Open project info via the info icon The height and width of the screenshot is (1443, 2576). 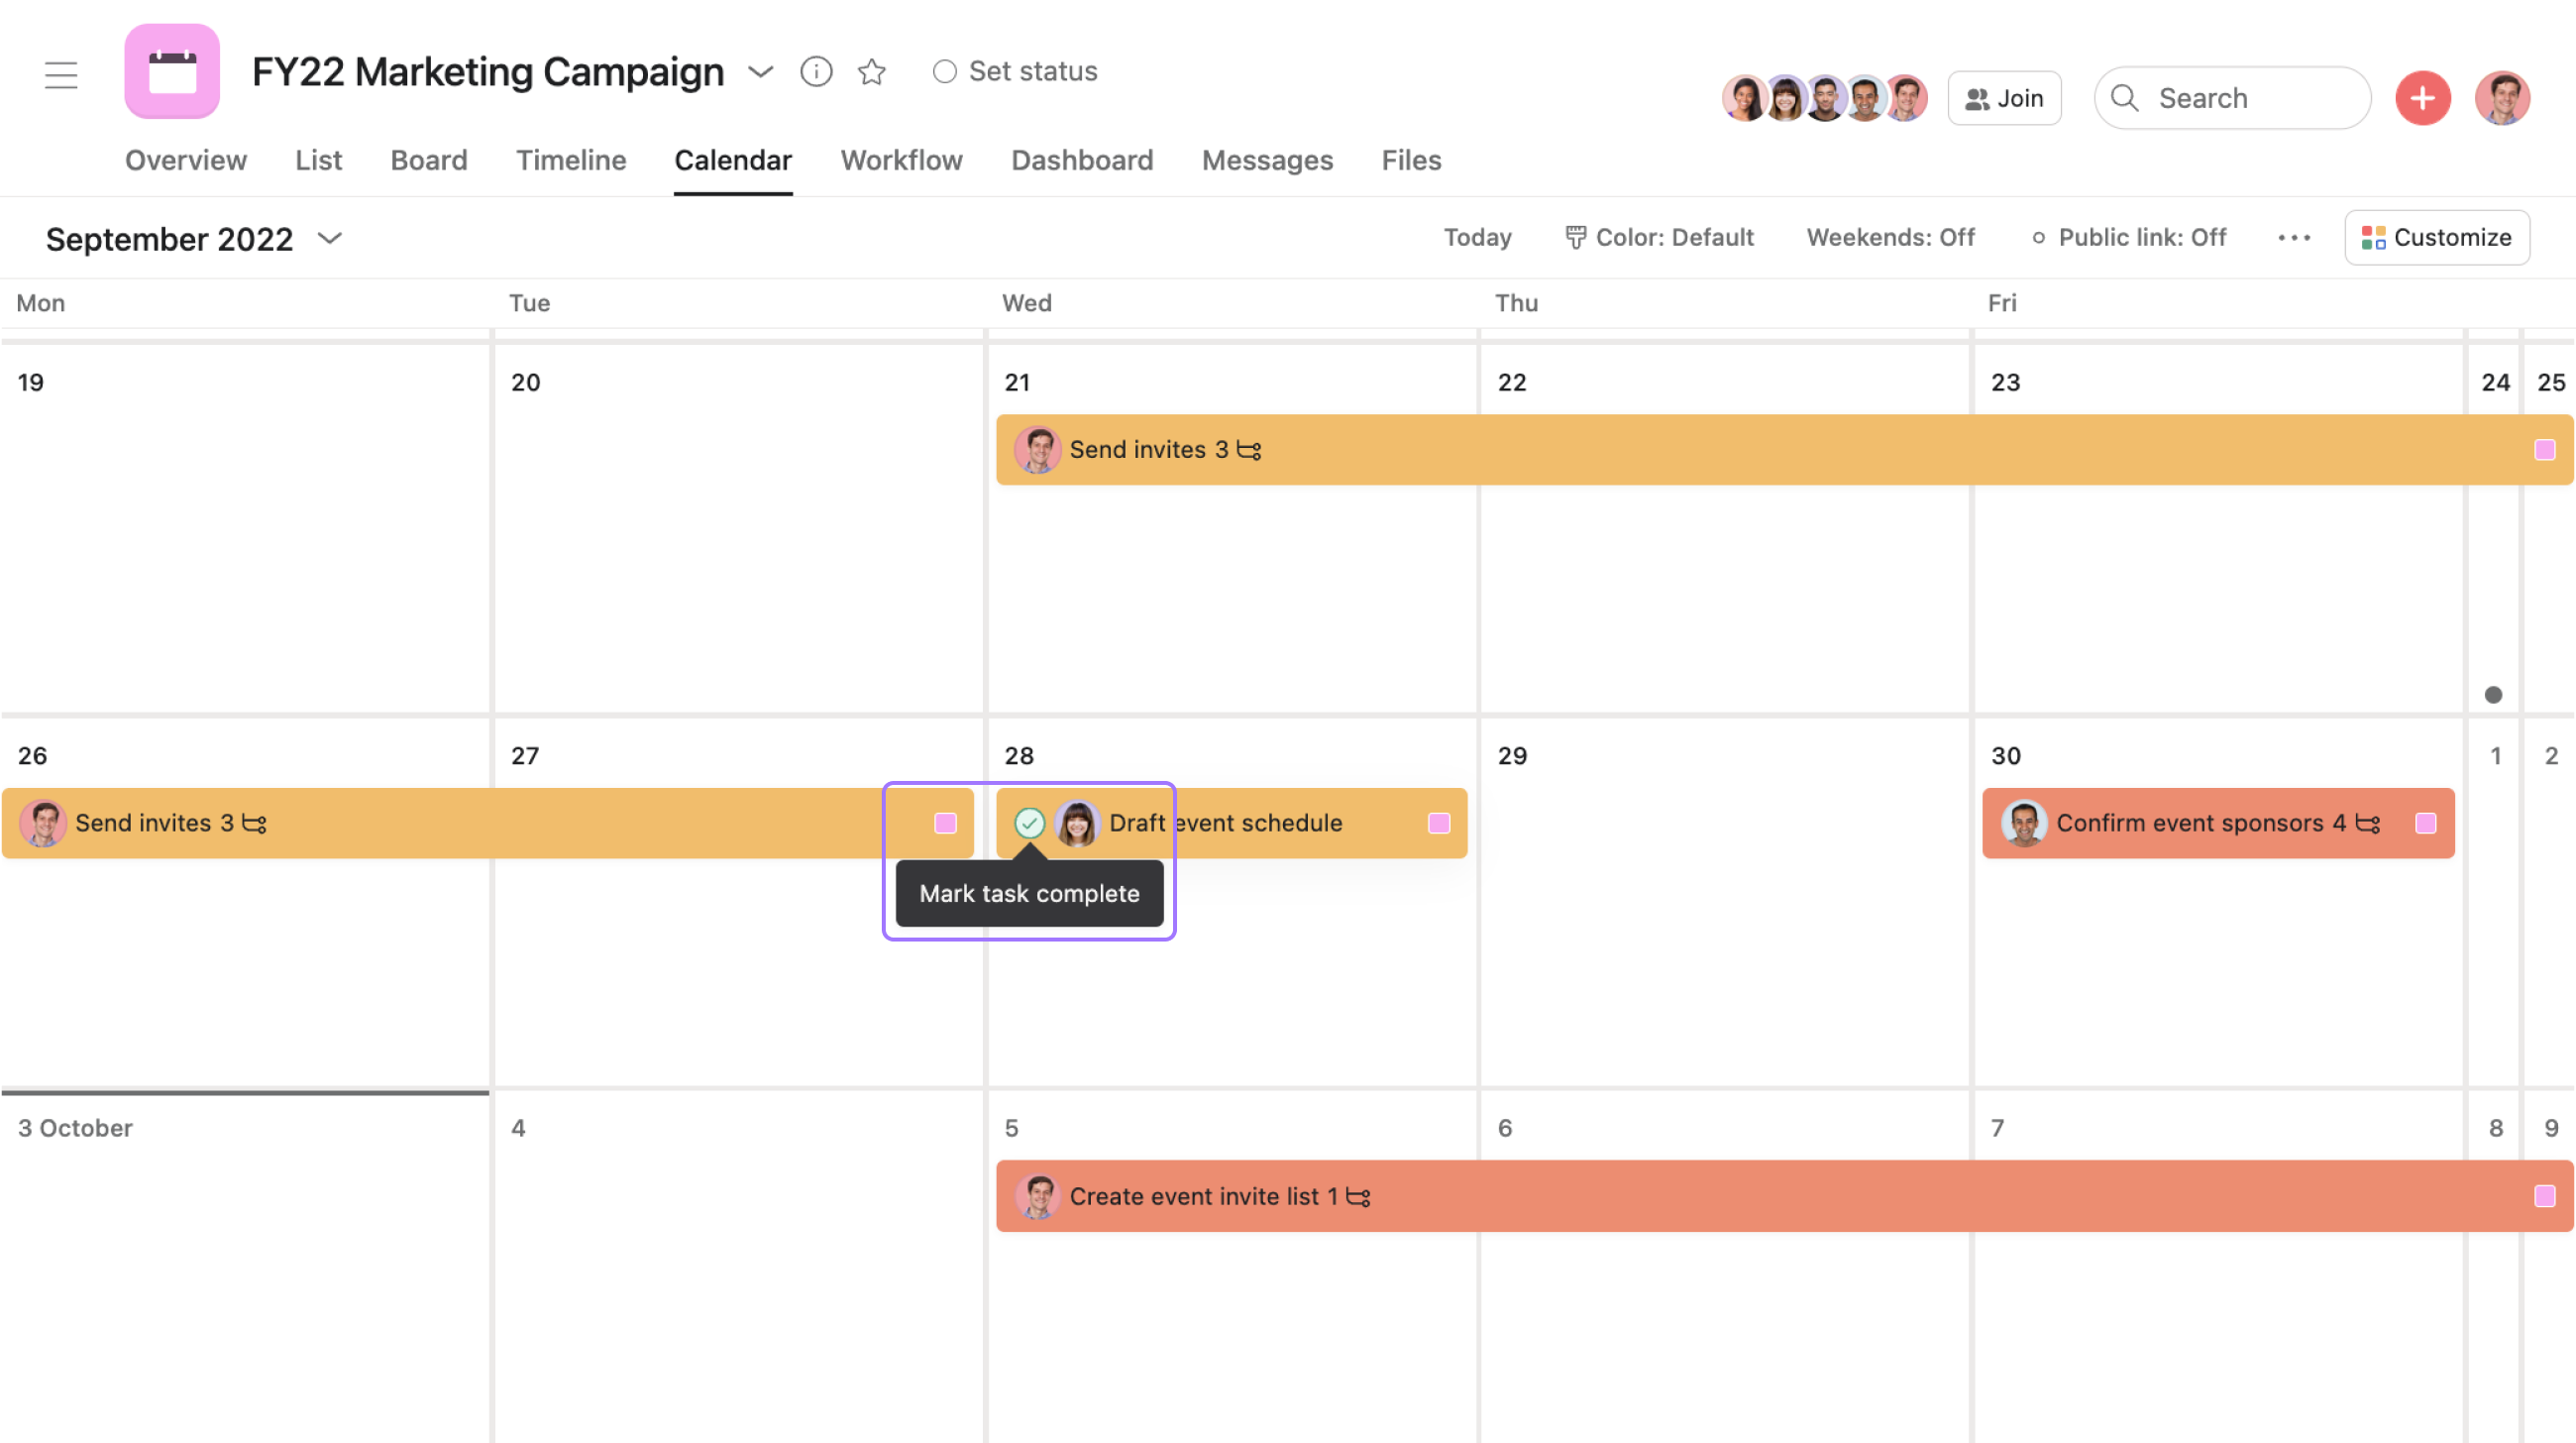pyautogui.click(x=816, y=71)
